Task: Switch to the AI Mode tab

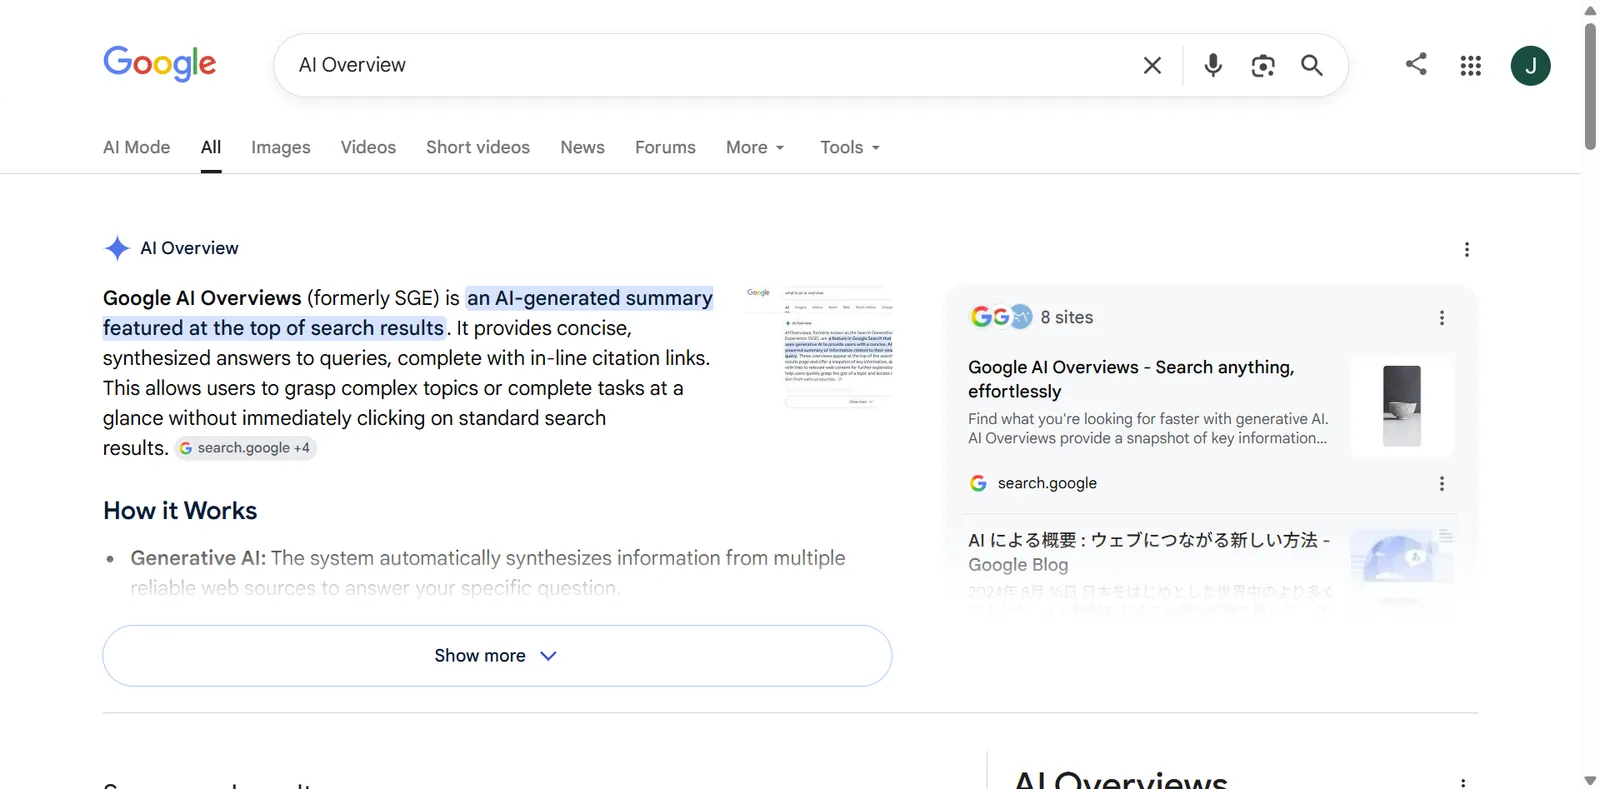Action: 137,147
